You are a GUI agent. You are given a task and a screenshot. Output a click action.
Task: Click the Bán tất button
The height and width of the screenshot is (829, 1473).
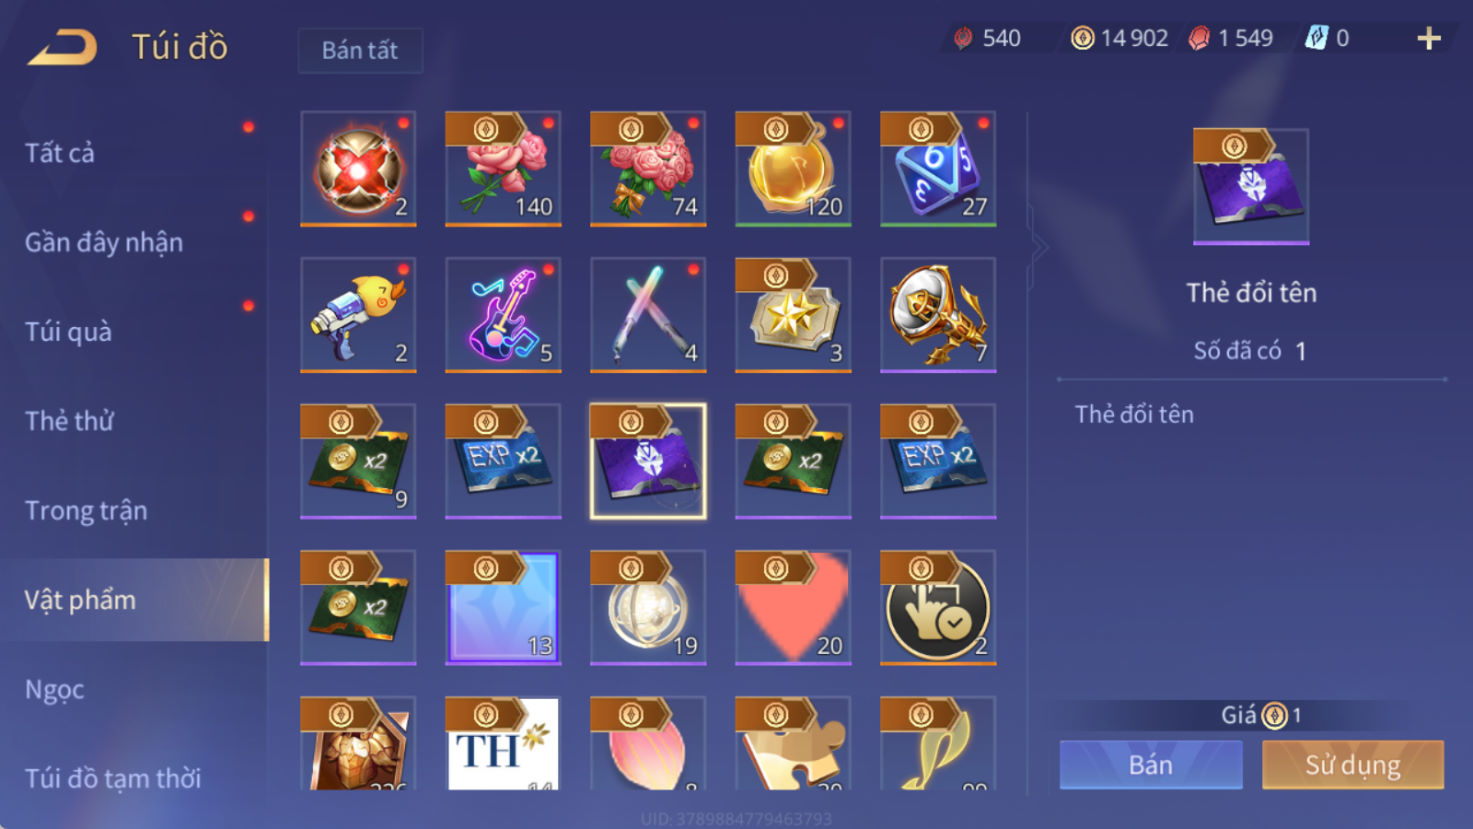point(360,50)
